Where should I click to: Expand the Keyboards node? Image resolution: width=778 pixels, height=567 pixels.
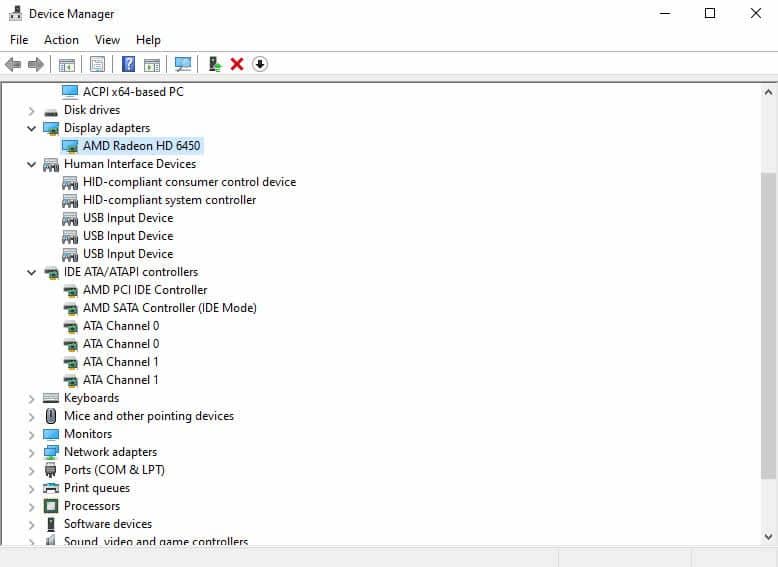click(x=31, y=398)
